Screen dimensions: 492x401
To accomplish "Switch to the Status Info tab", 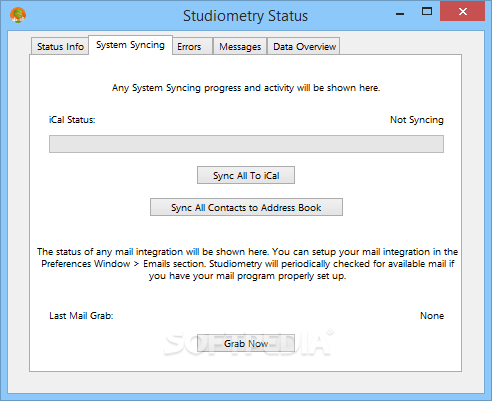I will [60, 46].
